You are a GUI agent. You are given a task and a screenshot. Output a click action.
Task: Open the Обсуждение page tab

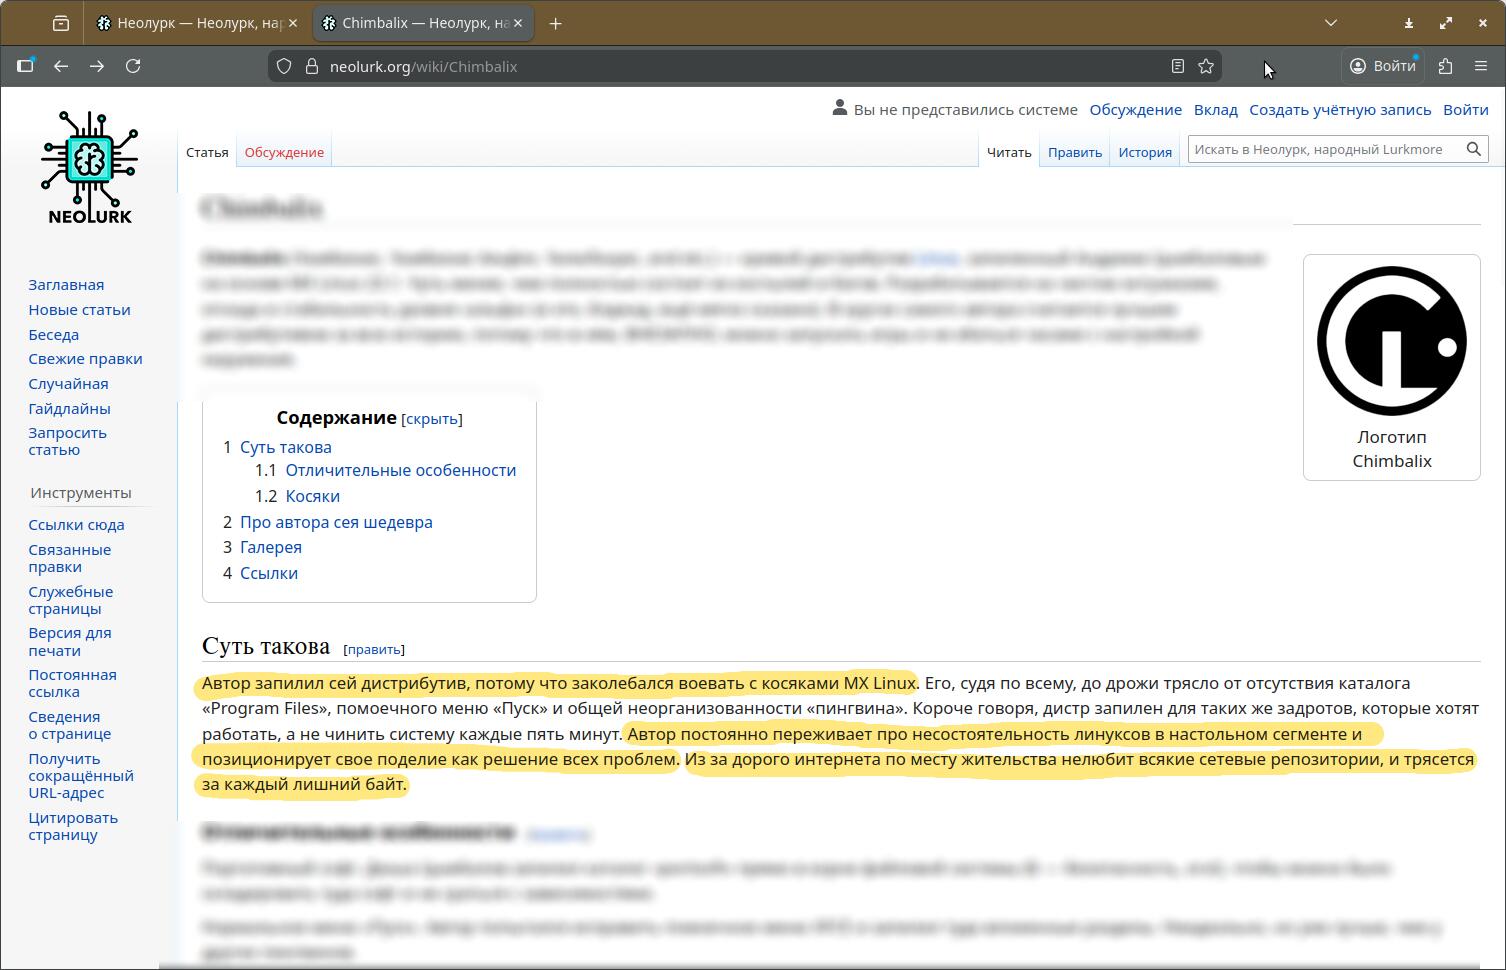[x=284, y=152]
